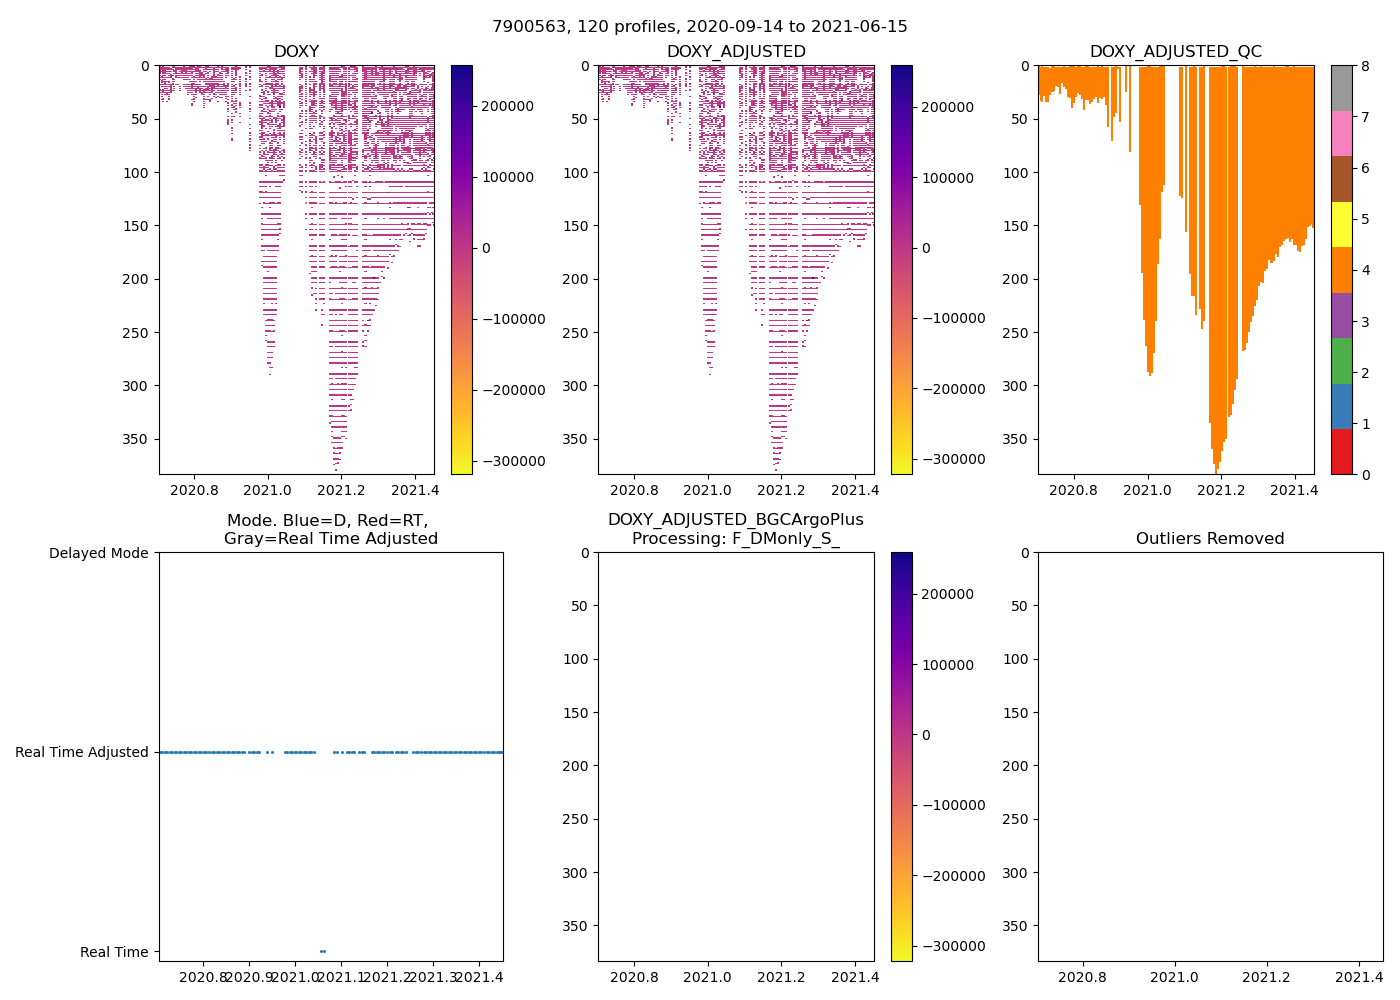The width and height of the screenshot is (1400, 1000).
Task: Pick the green QC colorbar segment
Action: [1341, 360]
